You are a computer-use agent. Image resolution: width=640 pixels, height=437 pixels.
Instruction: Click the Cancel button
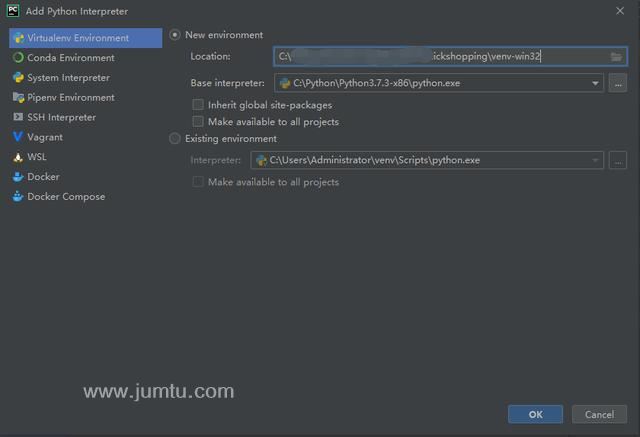tap(599, 414)
